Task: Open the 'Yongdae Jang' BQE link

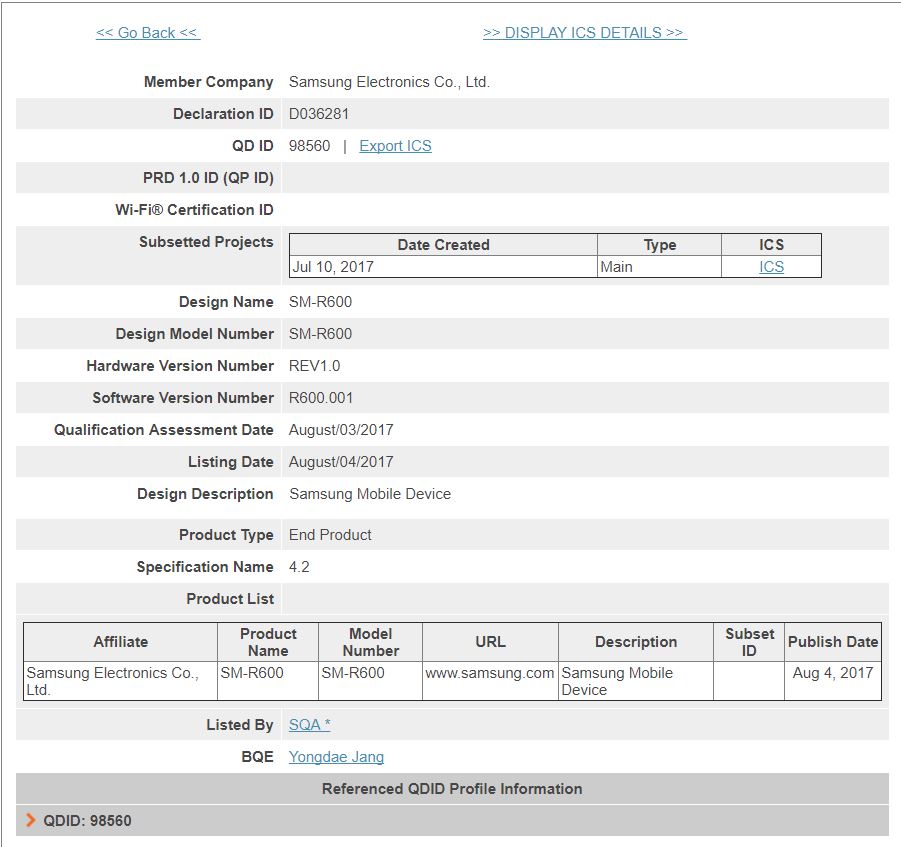Action: click(x=336, y=757)
